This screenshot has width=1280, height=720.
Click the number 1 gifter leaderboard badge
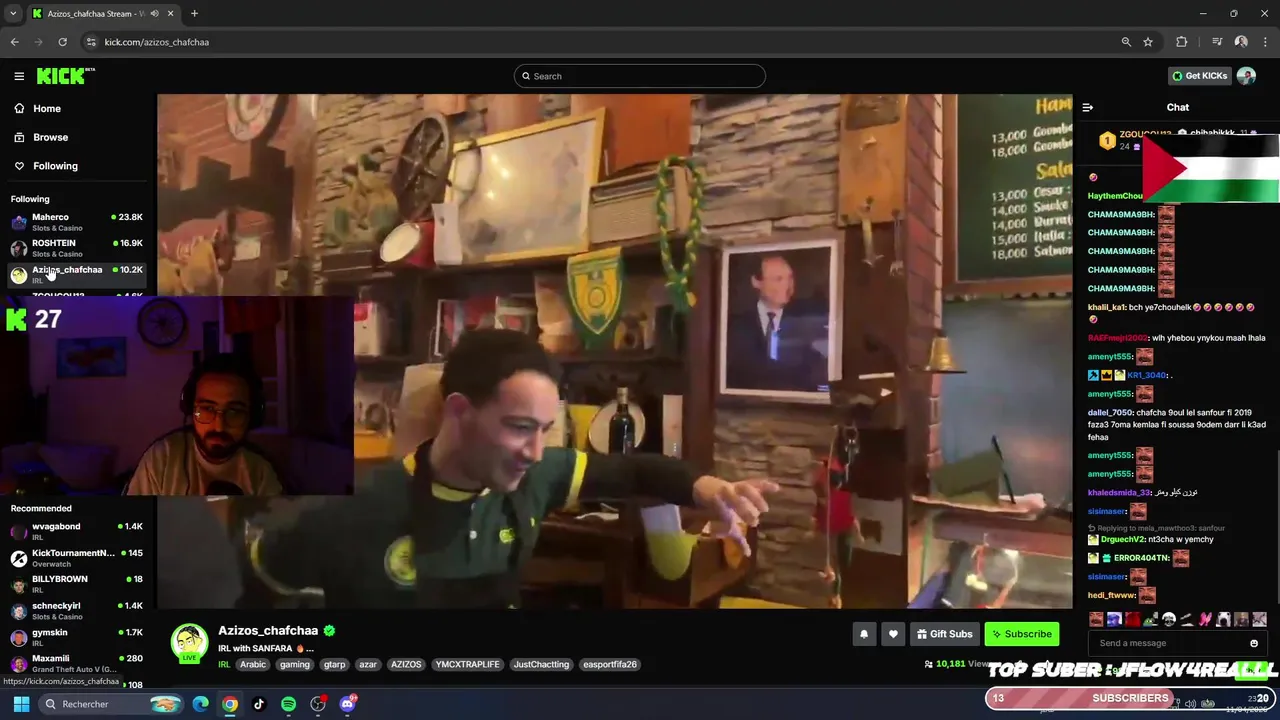(1107, 141)
